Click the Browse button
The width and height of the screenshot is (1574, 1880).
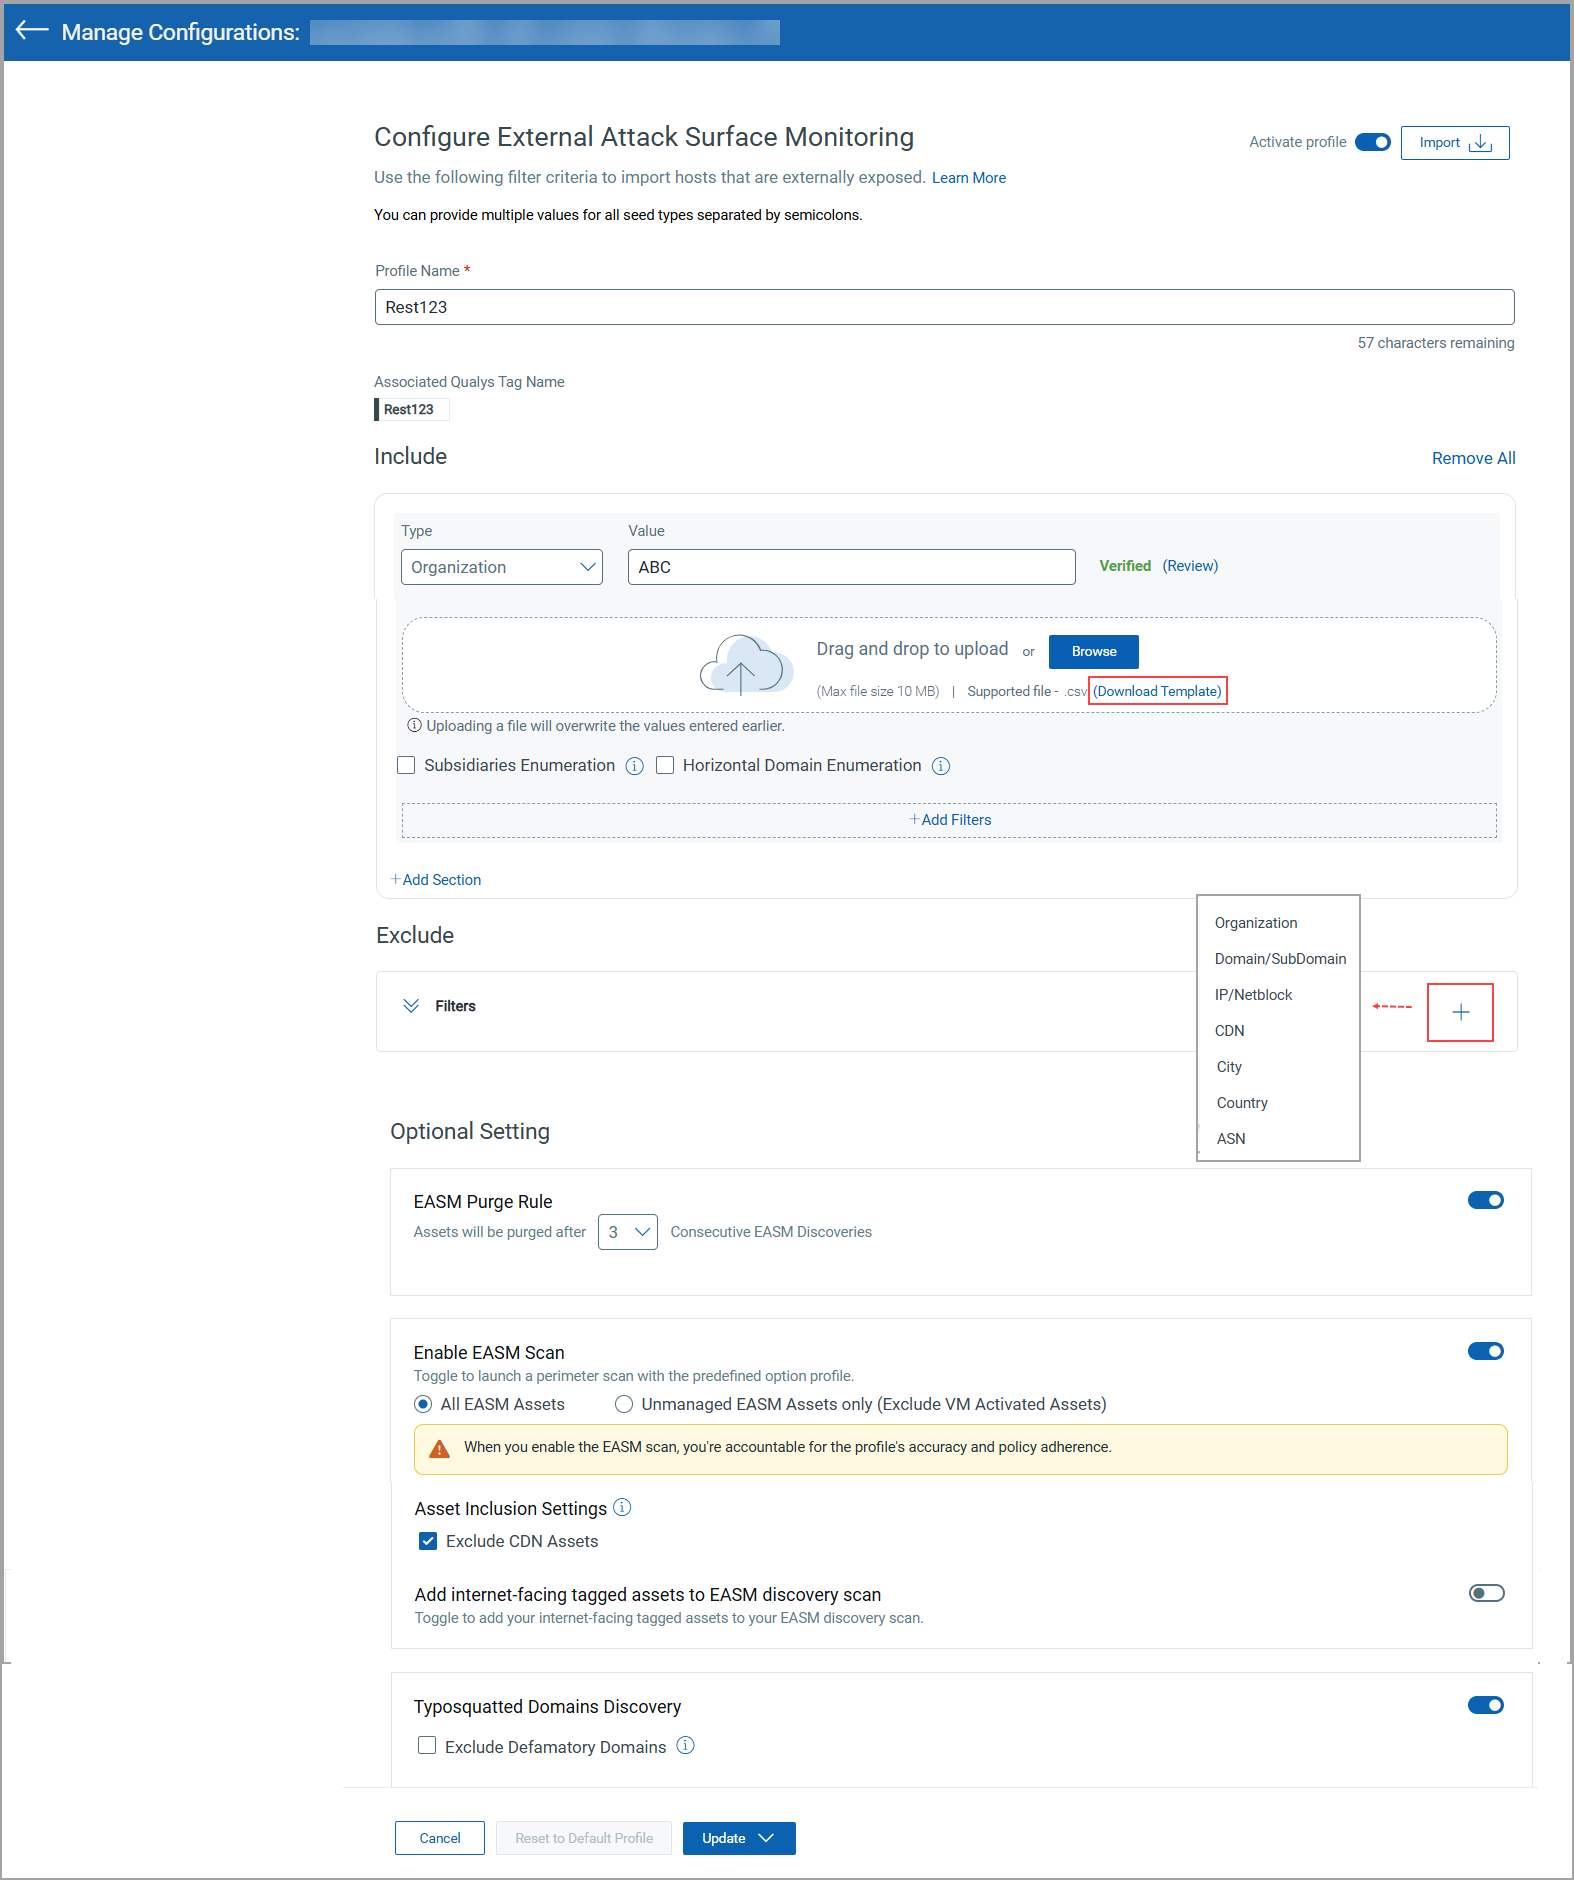tap(1094, 652)
